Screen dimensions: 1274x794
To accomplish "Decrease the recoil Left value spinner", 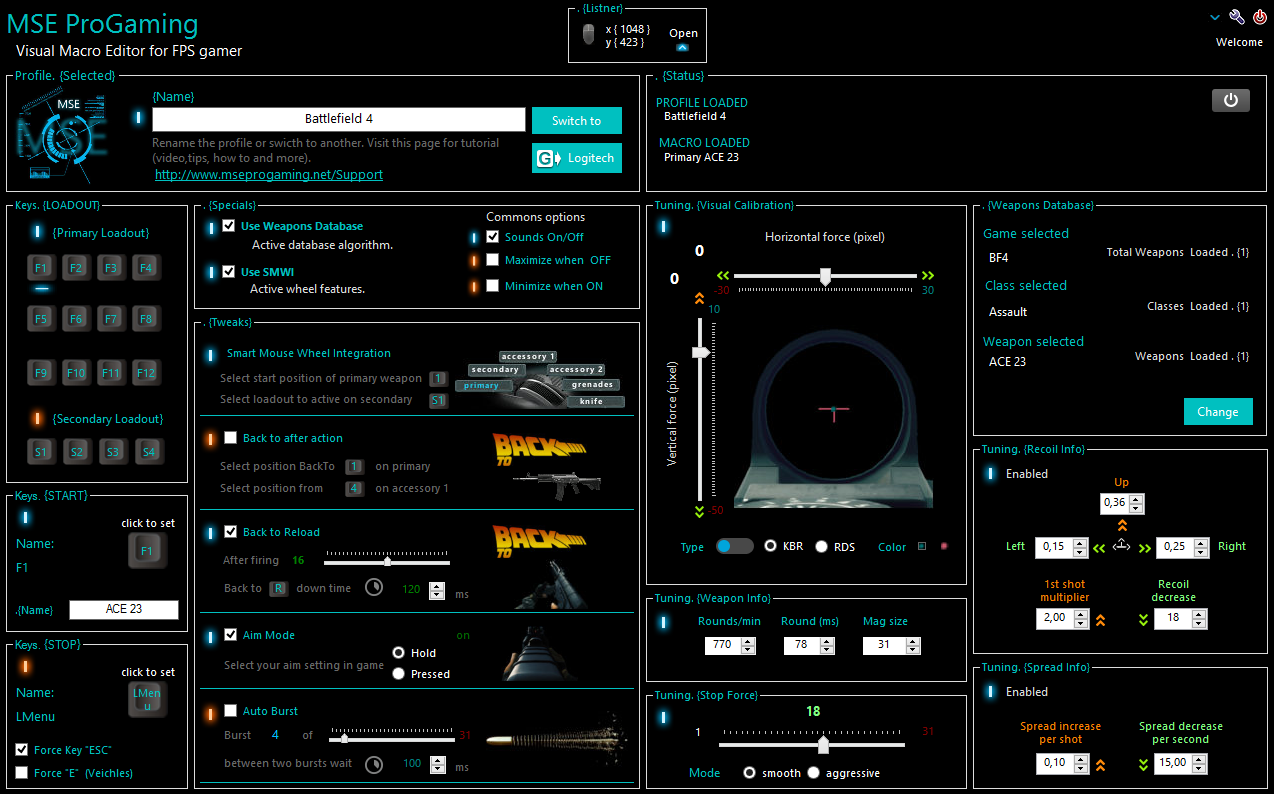I will (x=1079, y=551).
